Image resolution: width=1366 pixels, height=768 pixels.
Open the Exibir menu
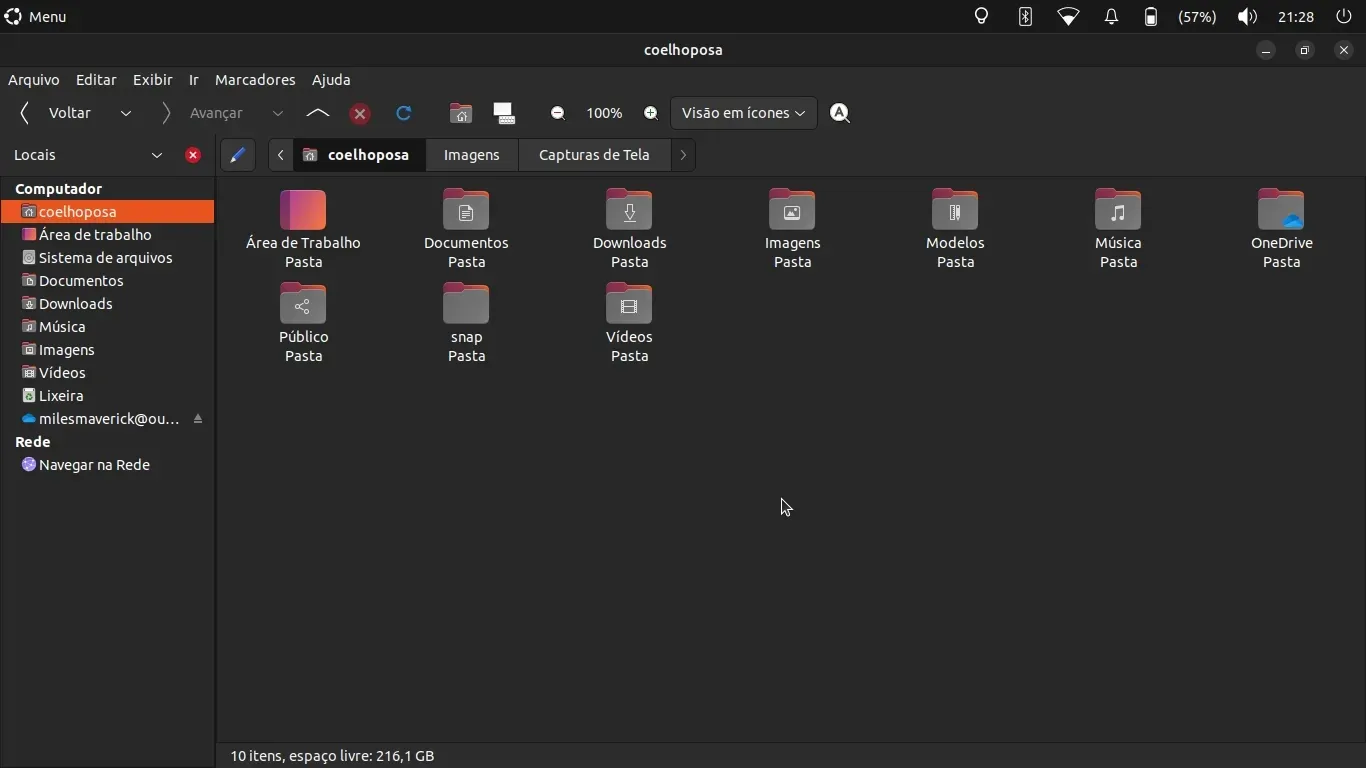(x=152, y=80)
